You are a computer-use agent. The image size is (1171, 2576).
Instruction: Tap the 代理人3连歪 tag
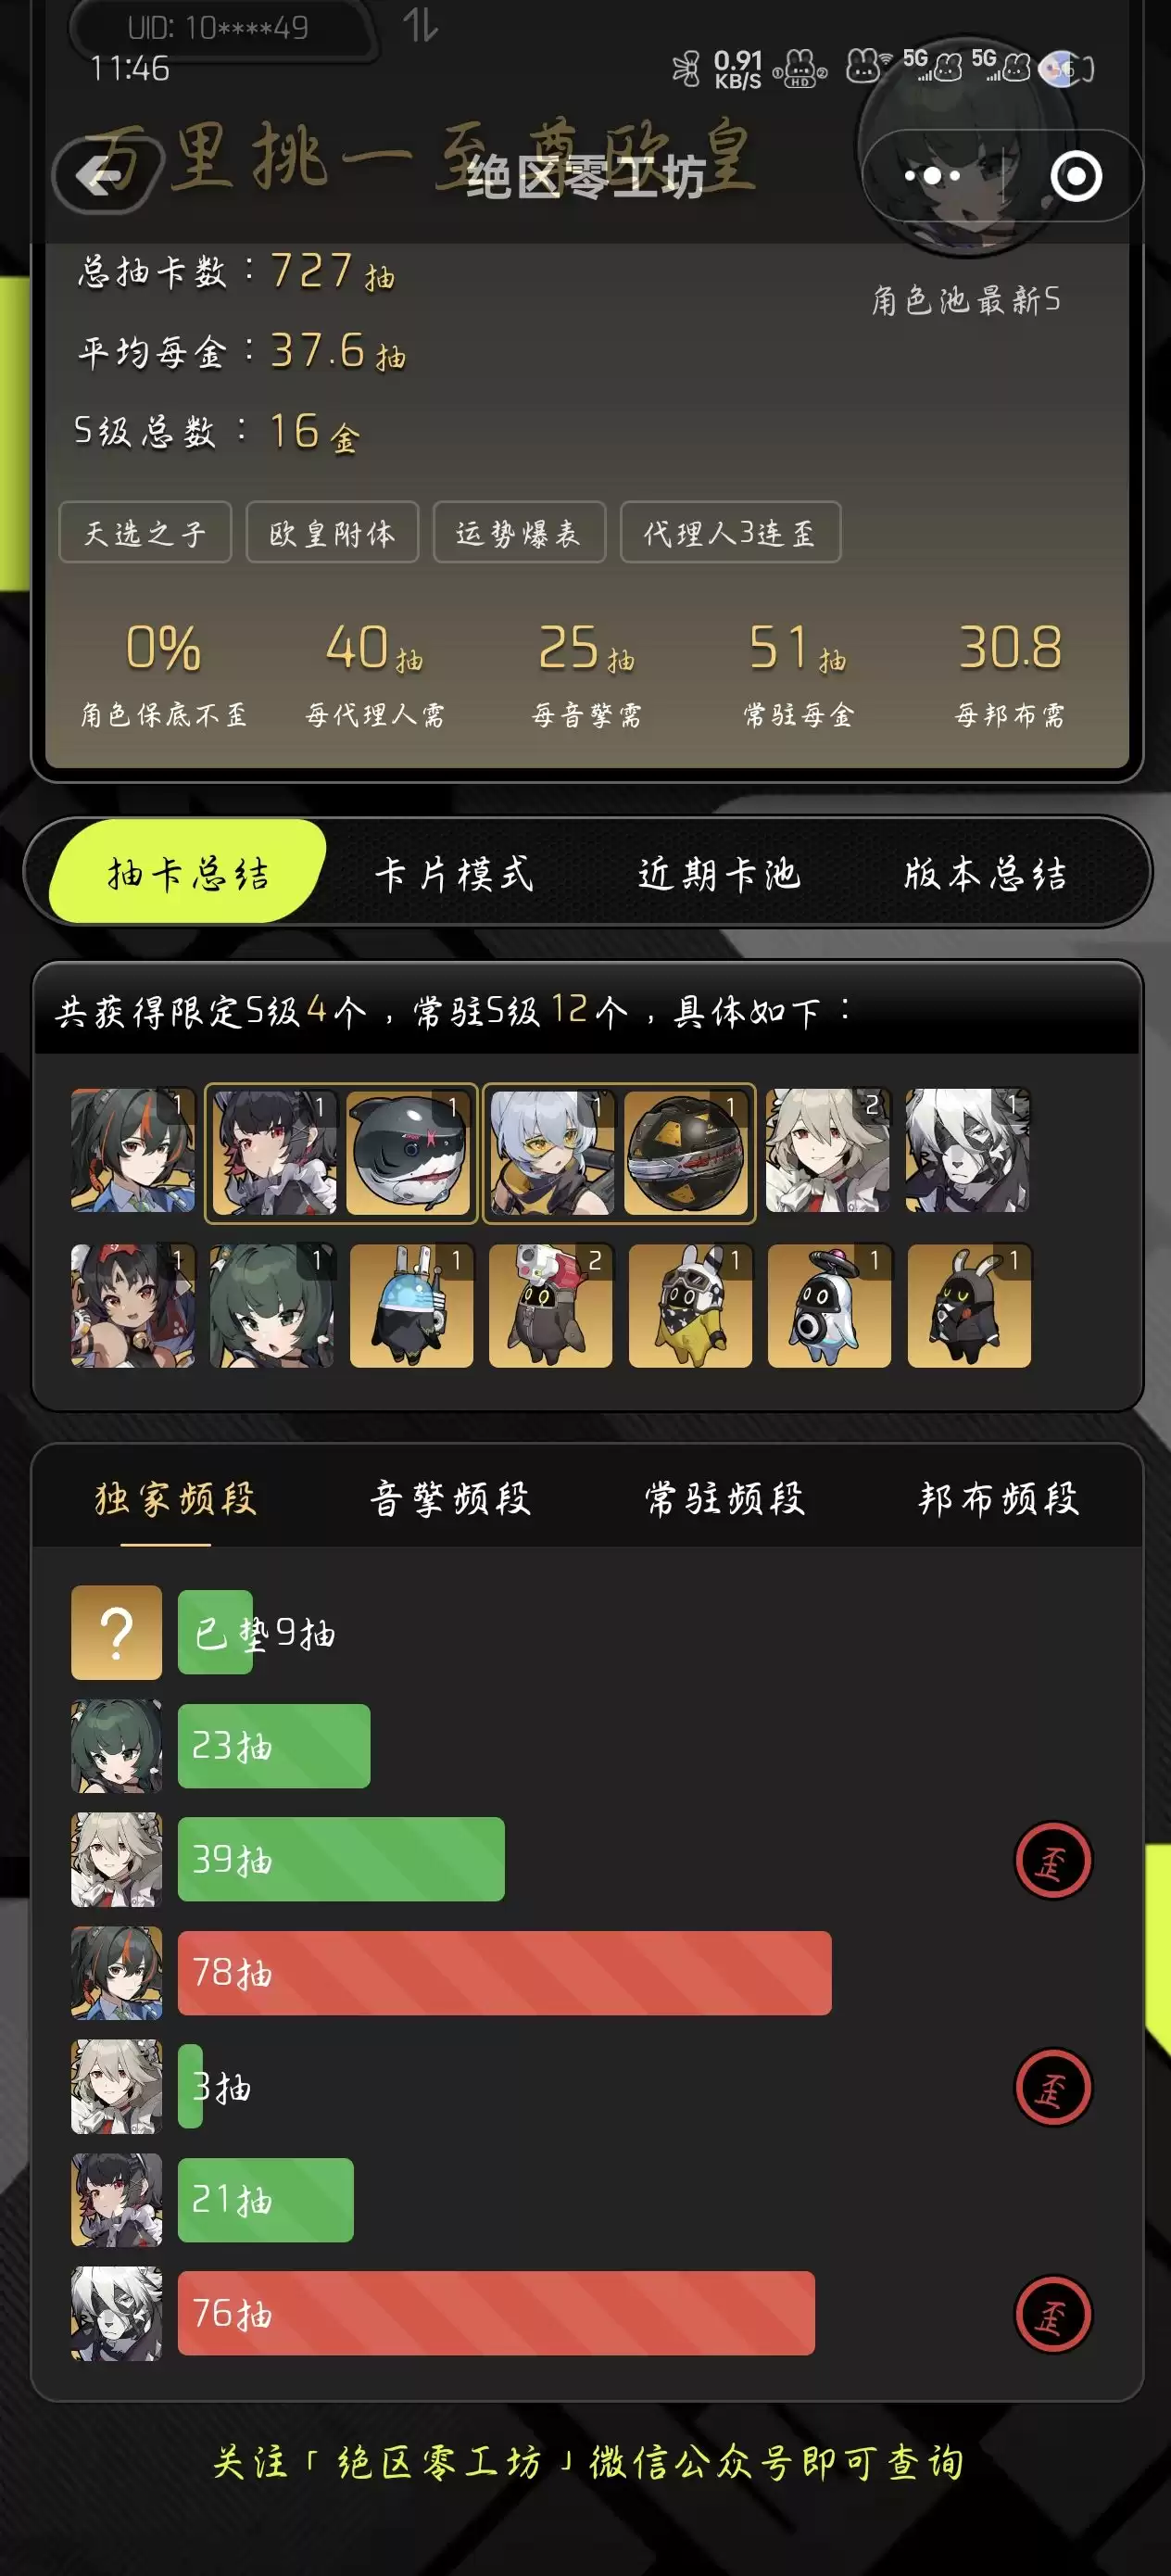pos(730,532)
